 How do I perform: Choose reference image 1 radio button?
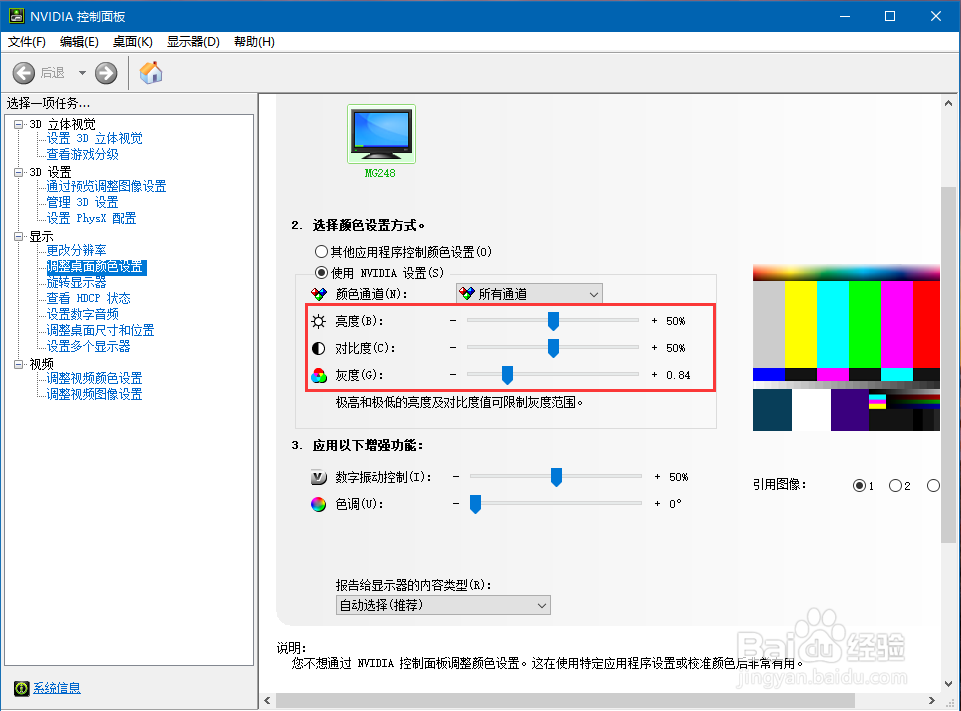[x=859, y=485]
